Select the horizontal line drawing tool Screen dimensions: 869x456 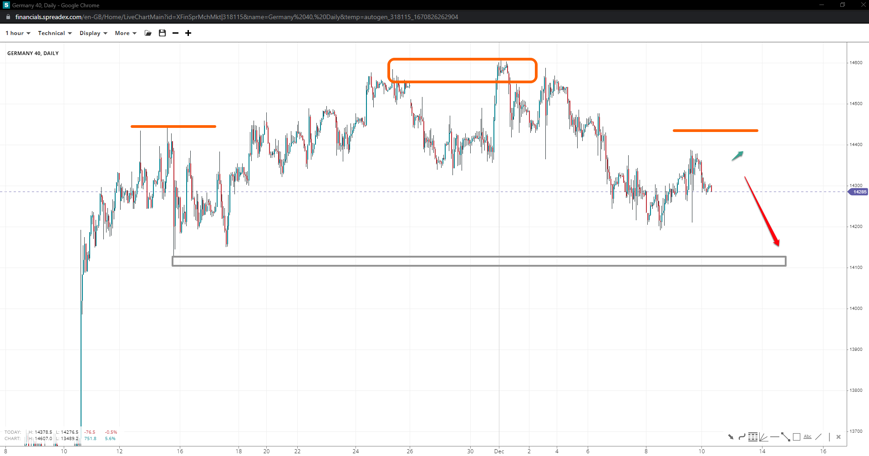click(x=774, y=437)
